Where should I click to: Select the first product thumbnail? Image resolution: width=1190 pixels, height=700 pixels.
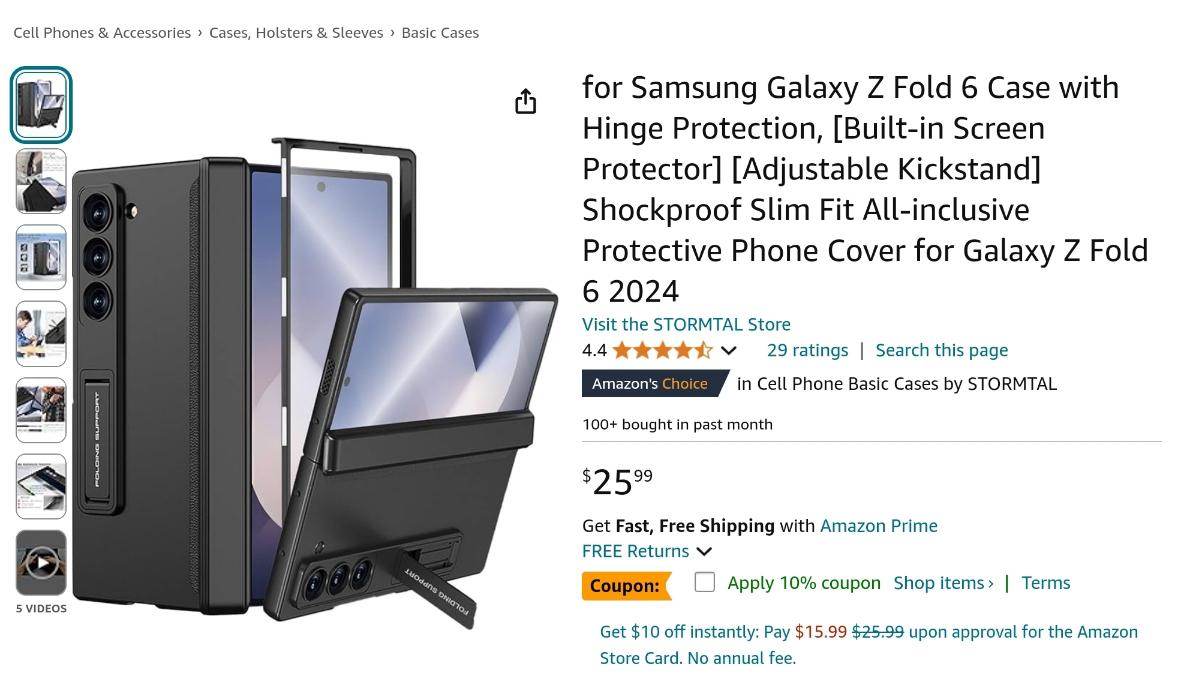(41, 105)
